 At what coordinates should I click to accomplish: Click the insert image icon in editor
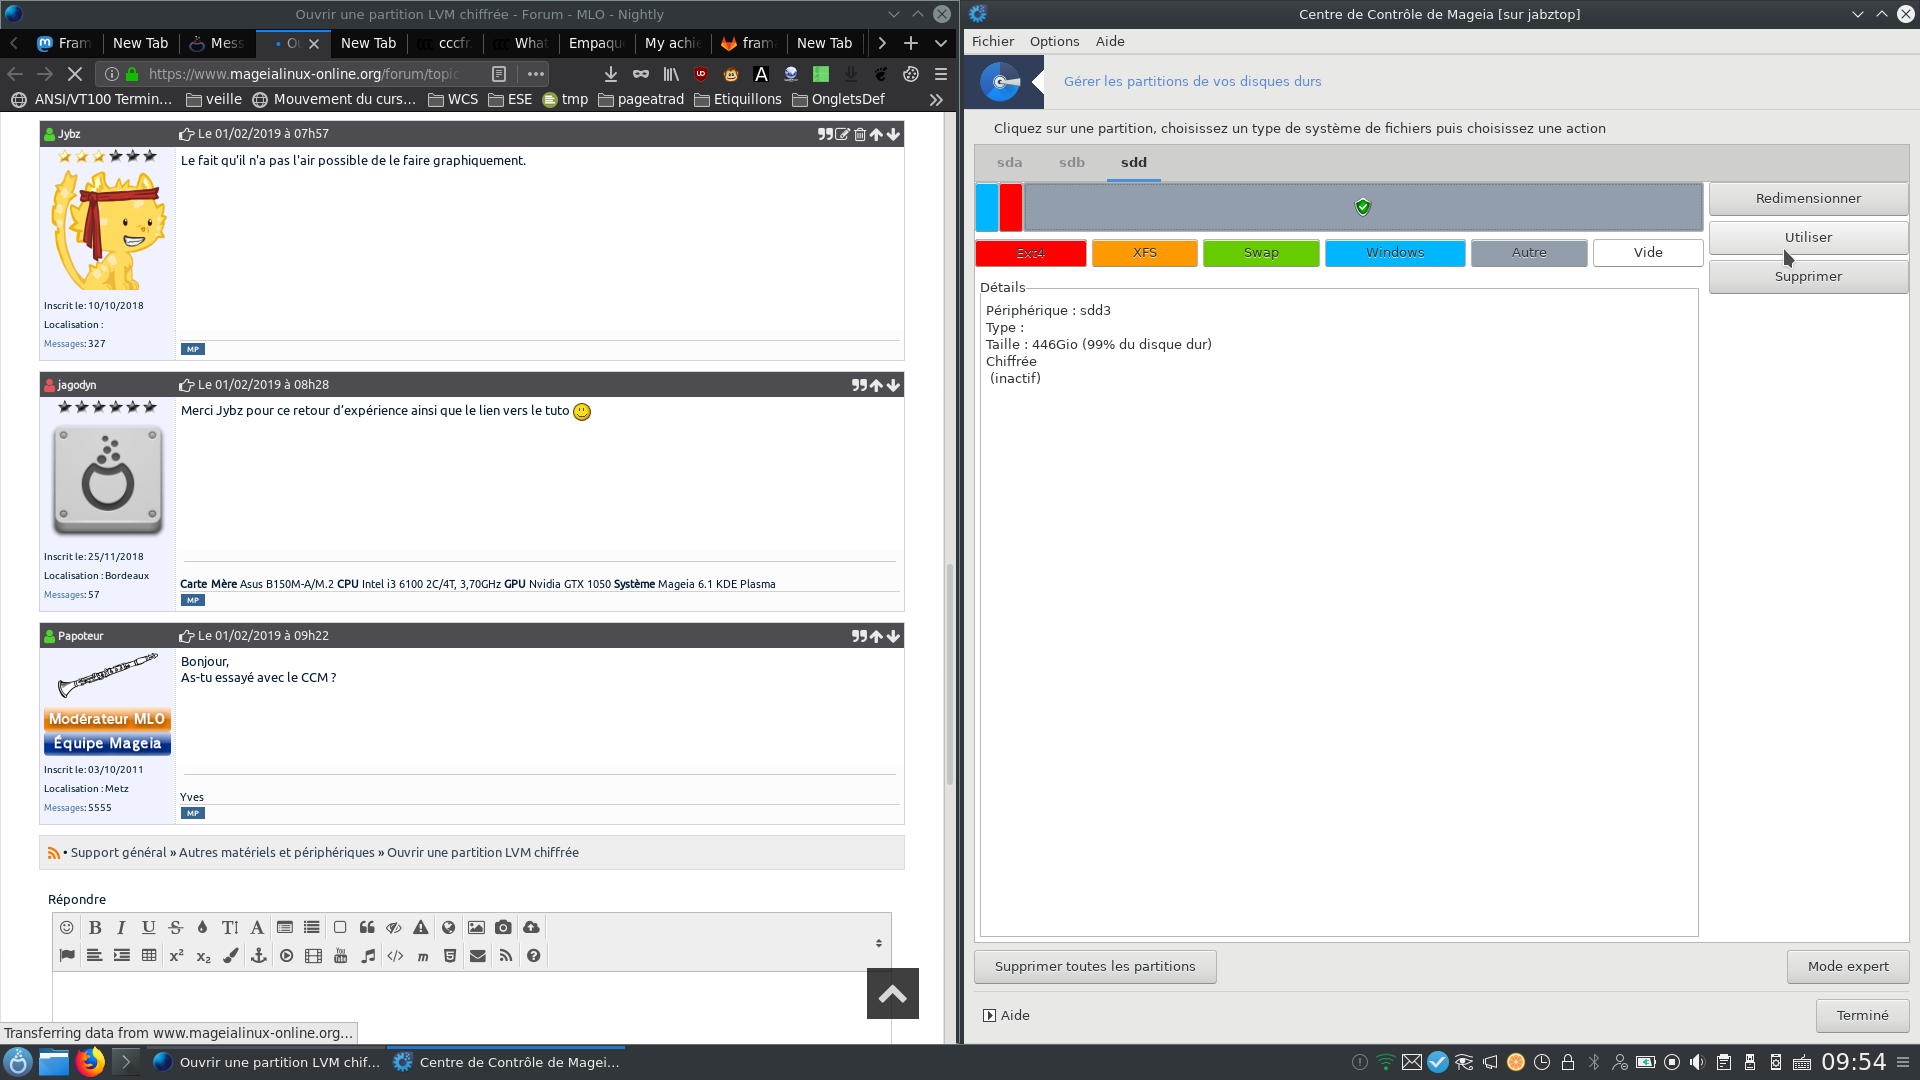point(476,928)
